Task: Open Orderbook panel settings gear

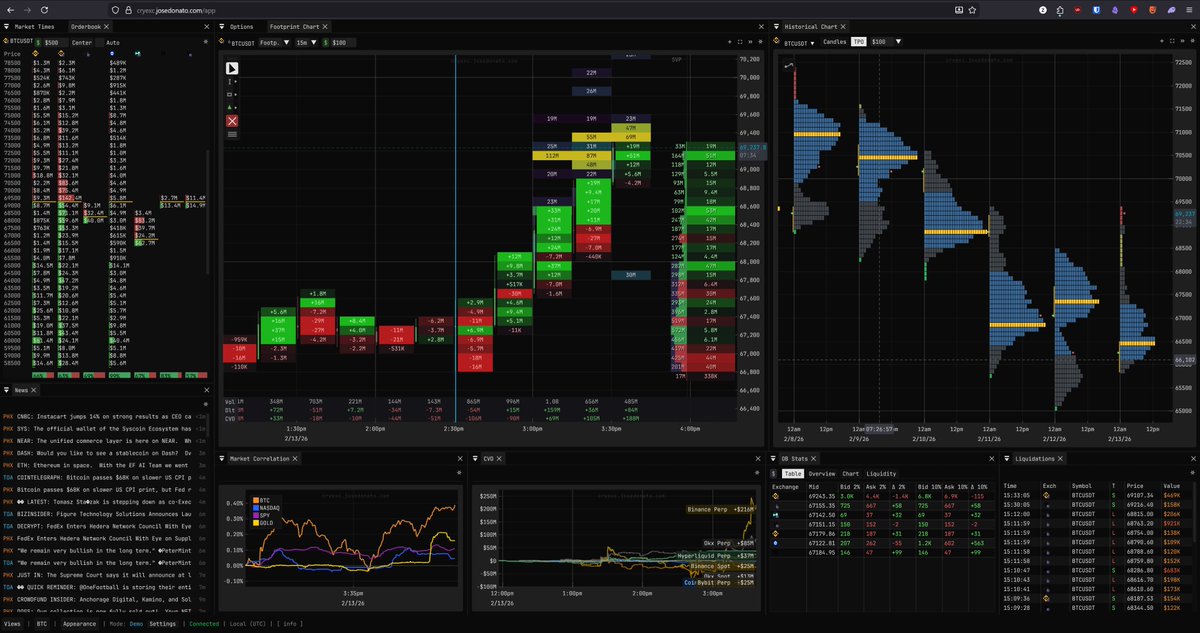Action: pos(208,42)
